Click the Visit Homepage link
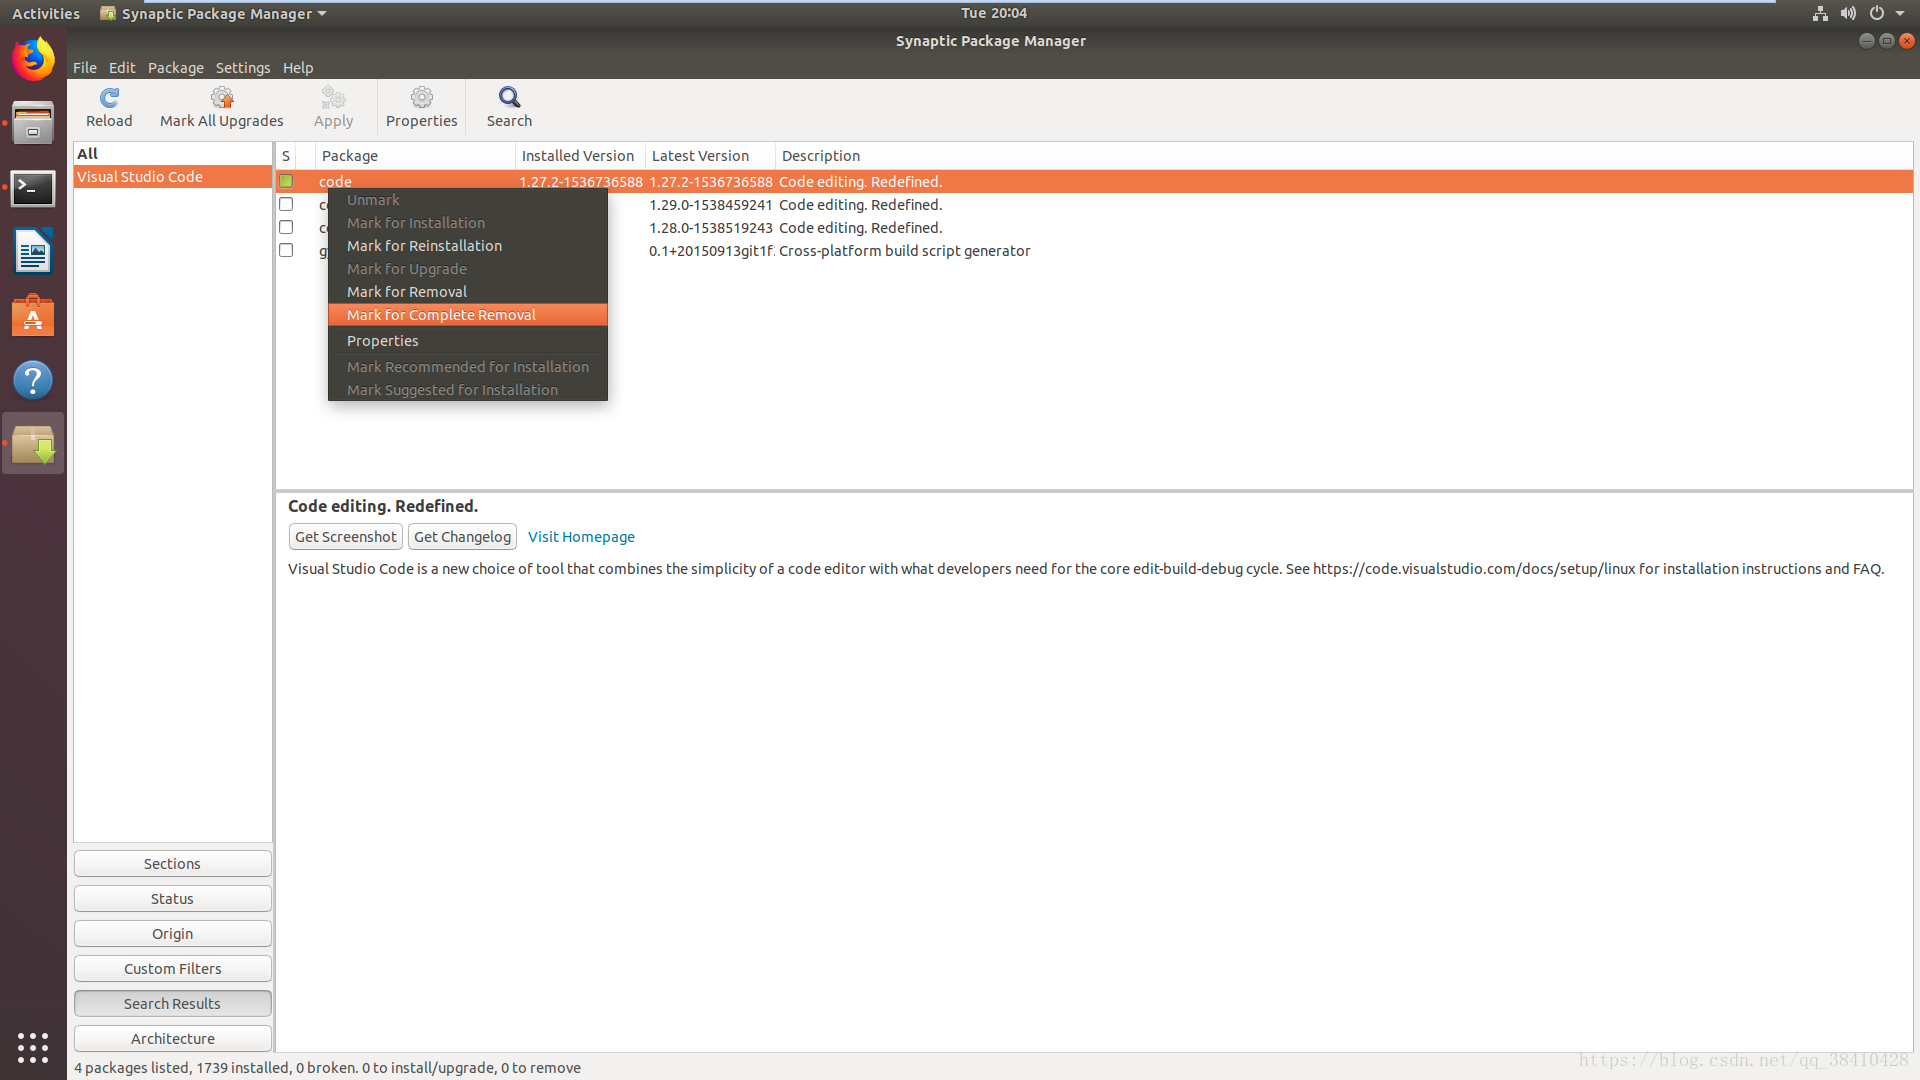The image size is (1920, 1080). pos(580,535)
